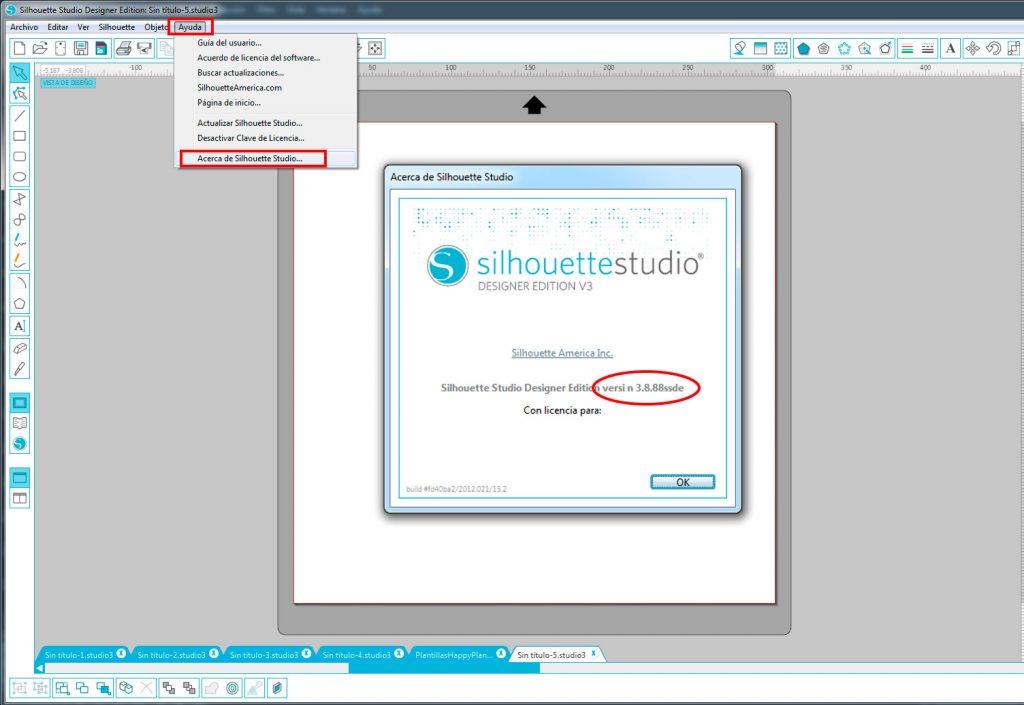1024x705 pixels.
Task: Select the Smooth Freehand tool
Action: (x=20, y=261)
